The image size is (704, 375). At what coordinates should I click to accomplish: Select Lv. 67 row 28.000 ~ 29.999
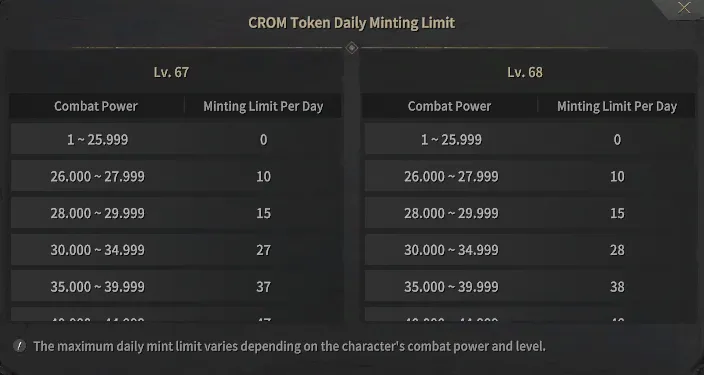176,213
